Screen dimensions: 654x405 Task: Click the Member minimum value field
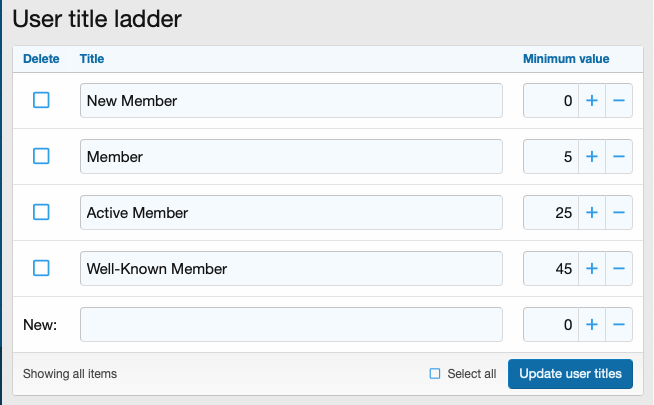(x=551, y=157)
